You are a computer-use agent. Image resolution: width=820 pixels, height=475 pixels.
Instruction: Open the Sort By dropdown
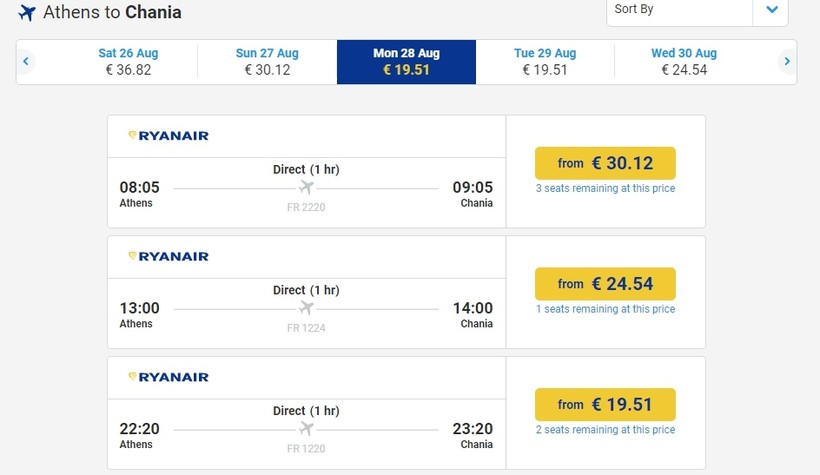679,10
